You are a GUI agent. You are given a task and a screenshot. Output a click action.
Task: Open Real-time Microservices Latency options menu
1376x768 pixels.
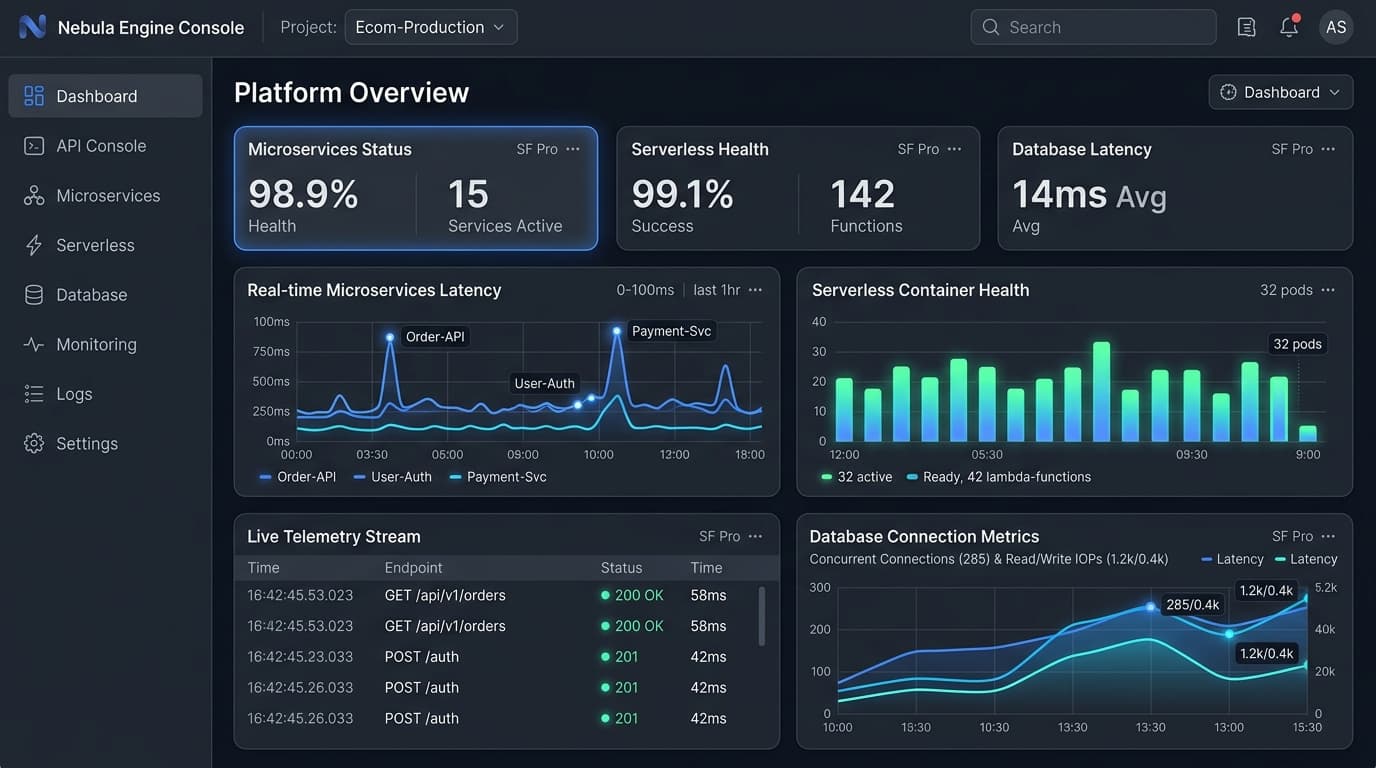(x=755, y=290)
